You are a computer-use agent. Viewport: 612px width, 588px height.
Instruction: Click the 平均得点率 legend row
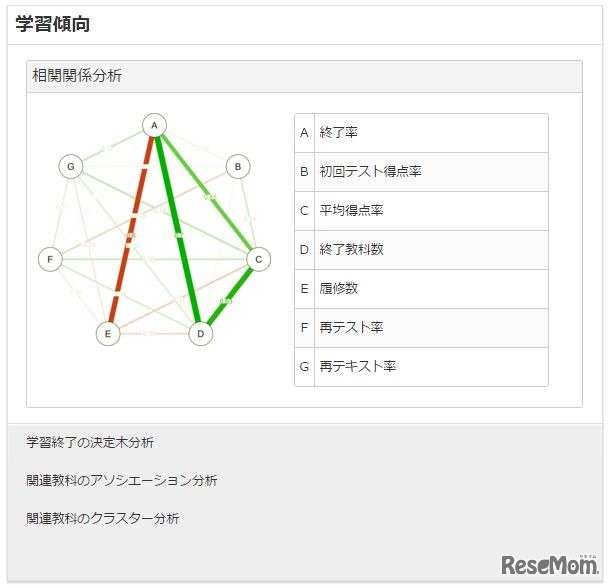click(x=420, y=210)
